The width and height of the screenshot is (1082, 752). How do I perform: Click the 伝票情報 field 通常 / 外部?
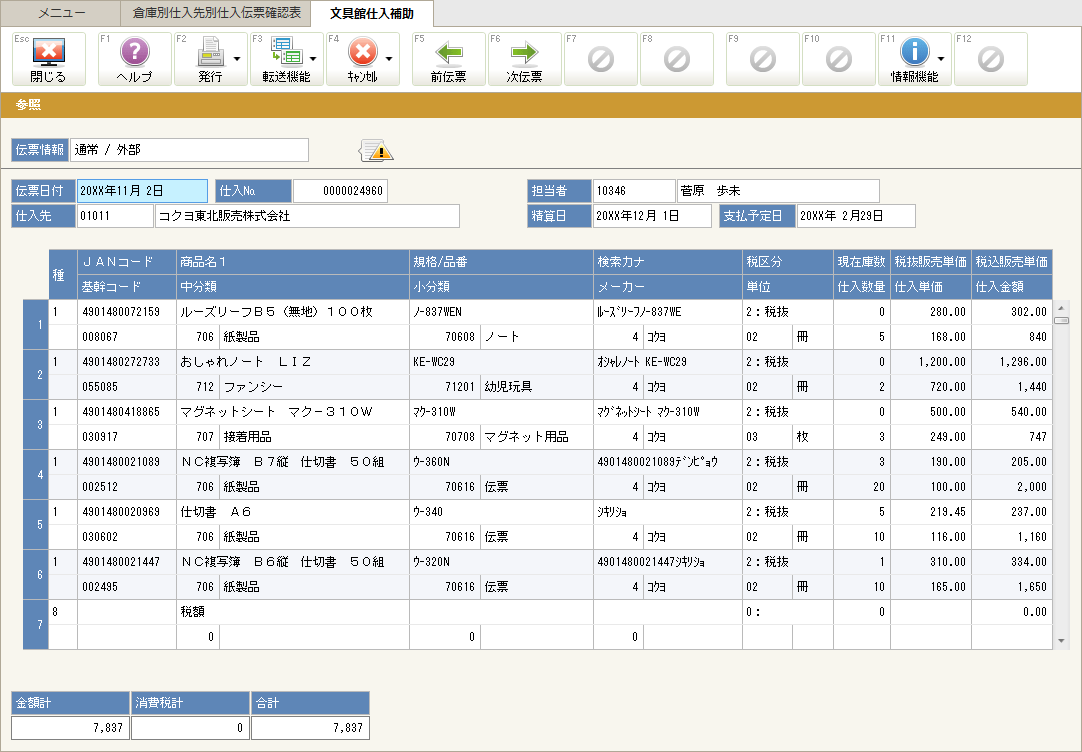189,150
